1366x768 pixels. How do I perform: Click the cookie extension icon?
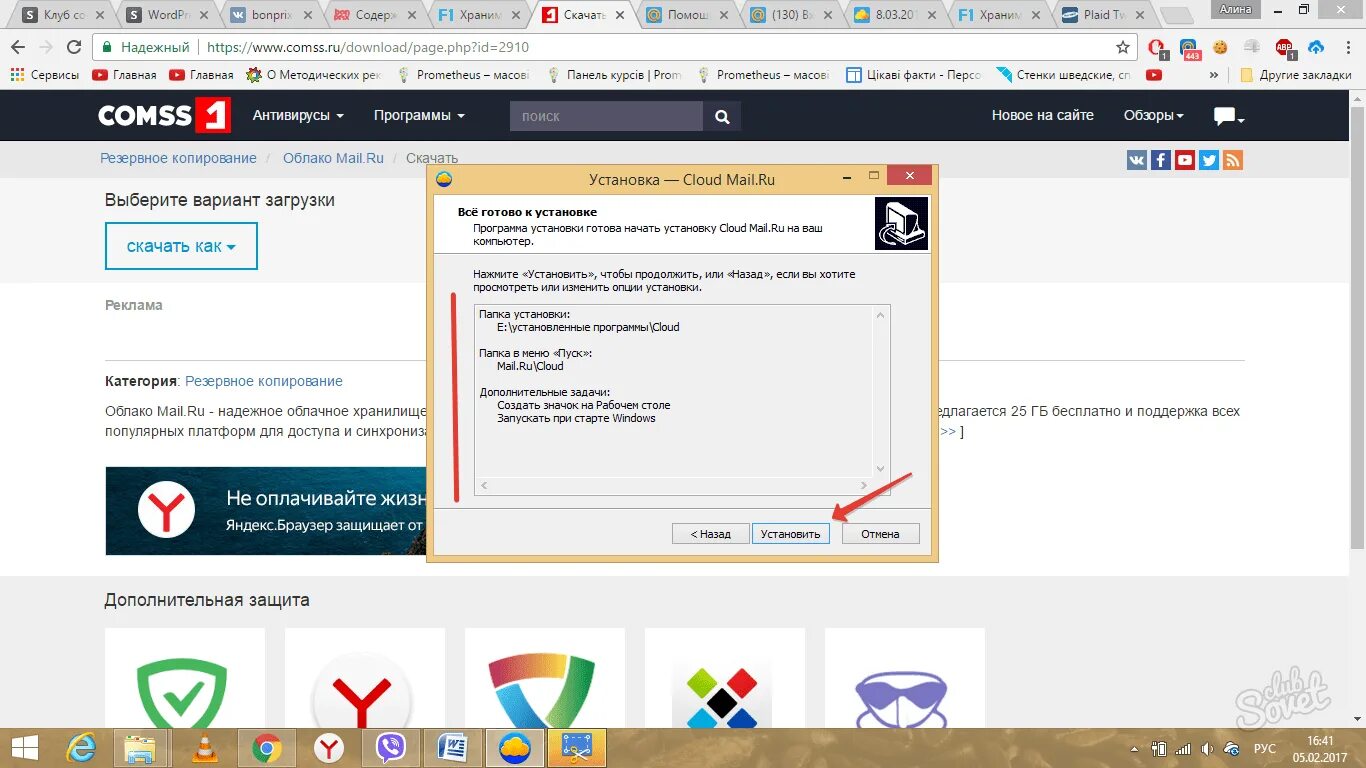click(1220, 47)
